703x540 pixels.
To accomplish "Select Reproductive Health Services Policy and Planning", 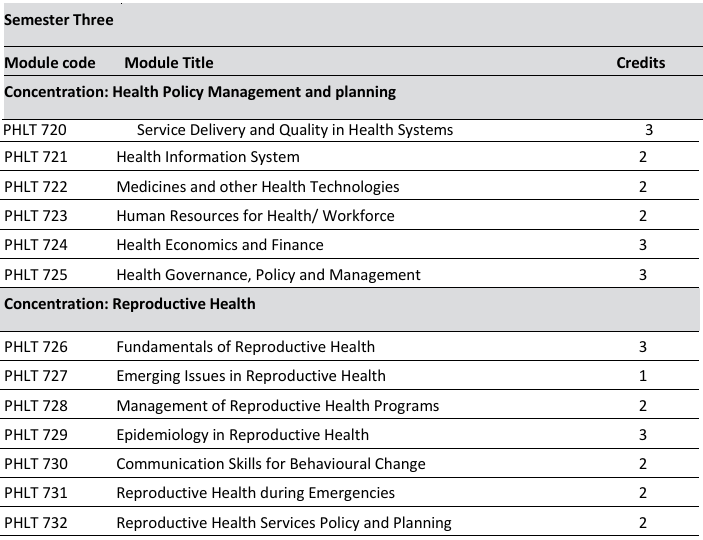I will [x=284, y=522].
